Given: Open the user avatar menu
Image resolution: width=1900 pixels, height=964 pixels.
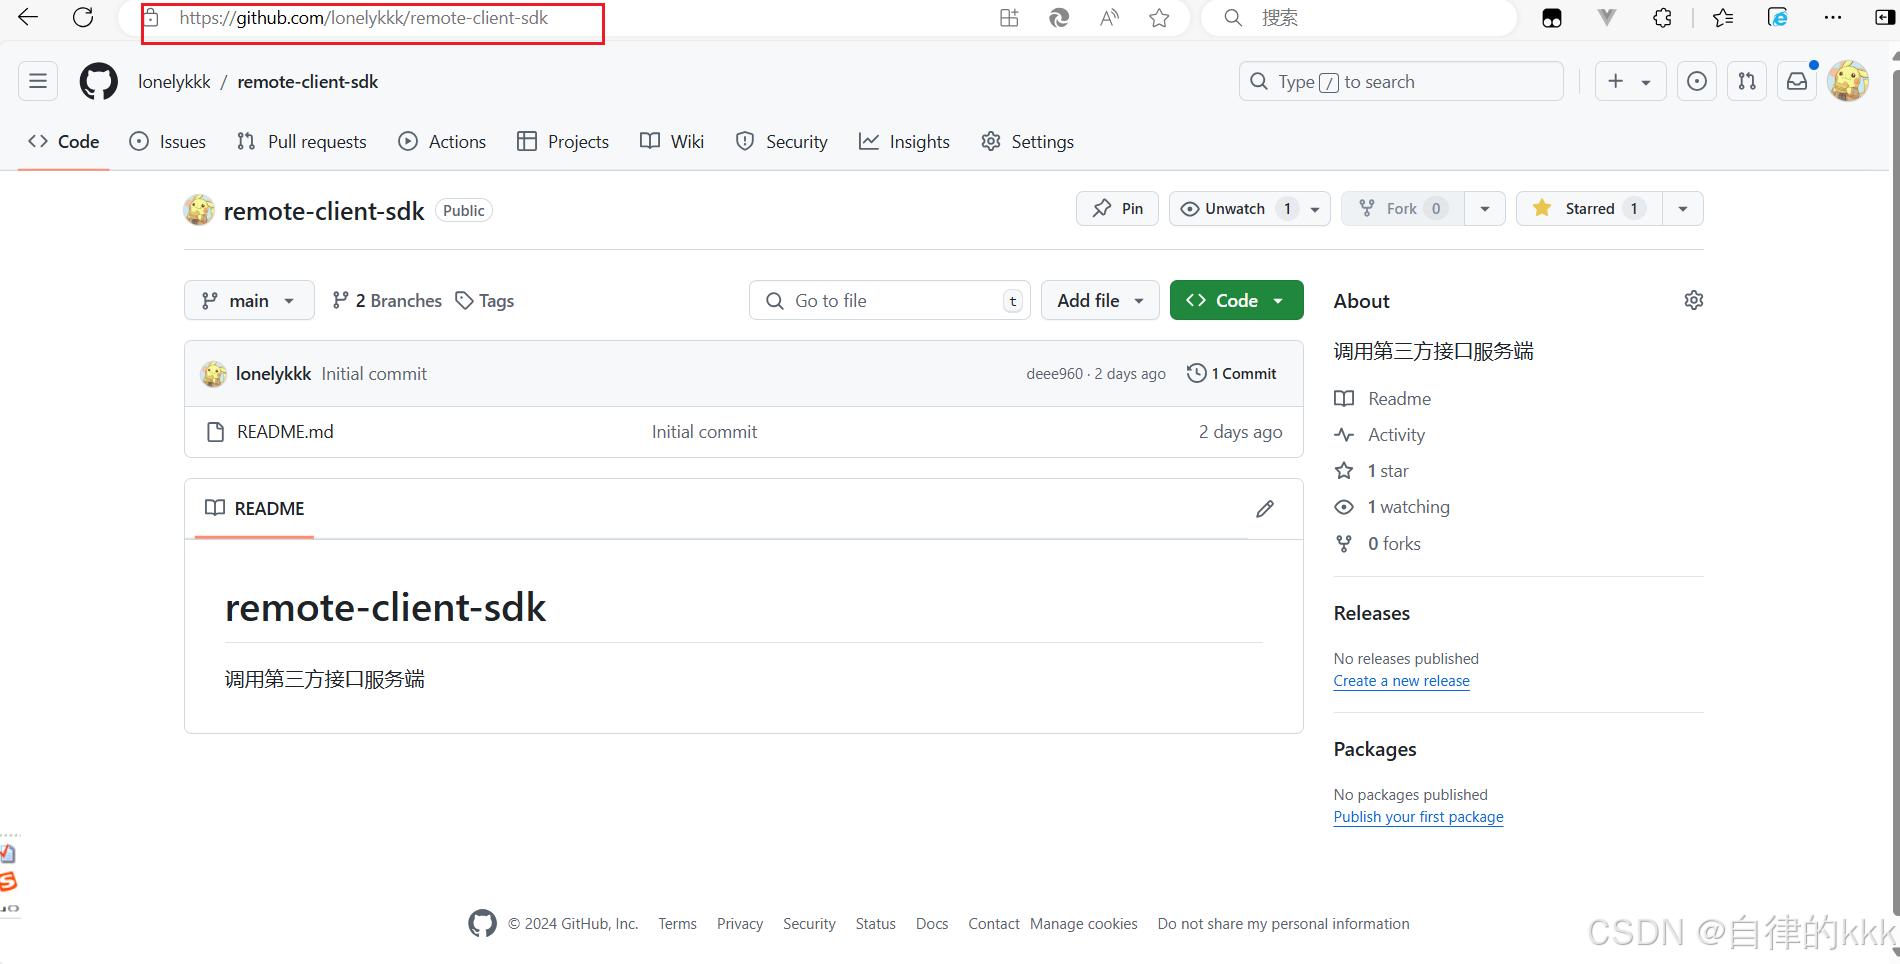Looking at the screenshot, I should click(1848, 81).
